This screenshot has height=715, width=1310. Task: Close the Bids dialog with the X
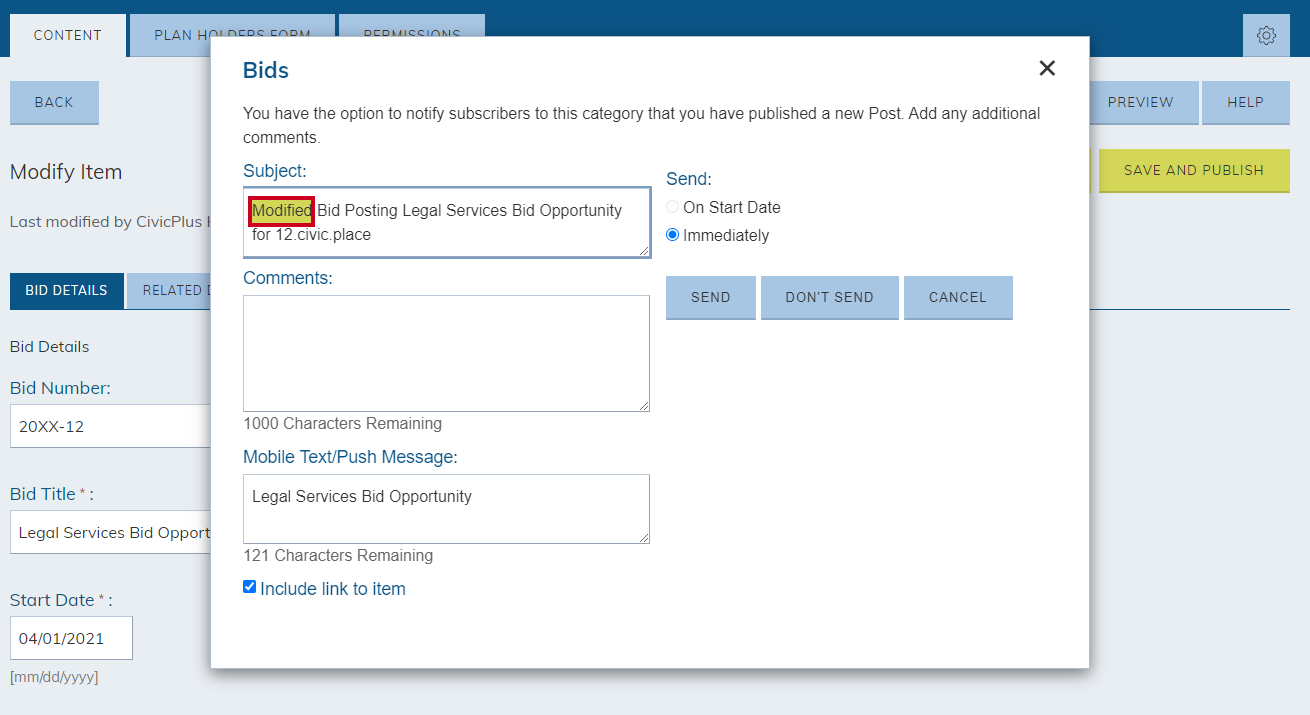pyautogui.click(x=1047, y=68)
